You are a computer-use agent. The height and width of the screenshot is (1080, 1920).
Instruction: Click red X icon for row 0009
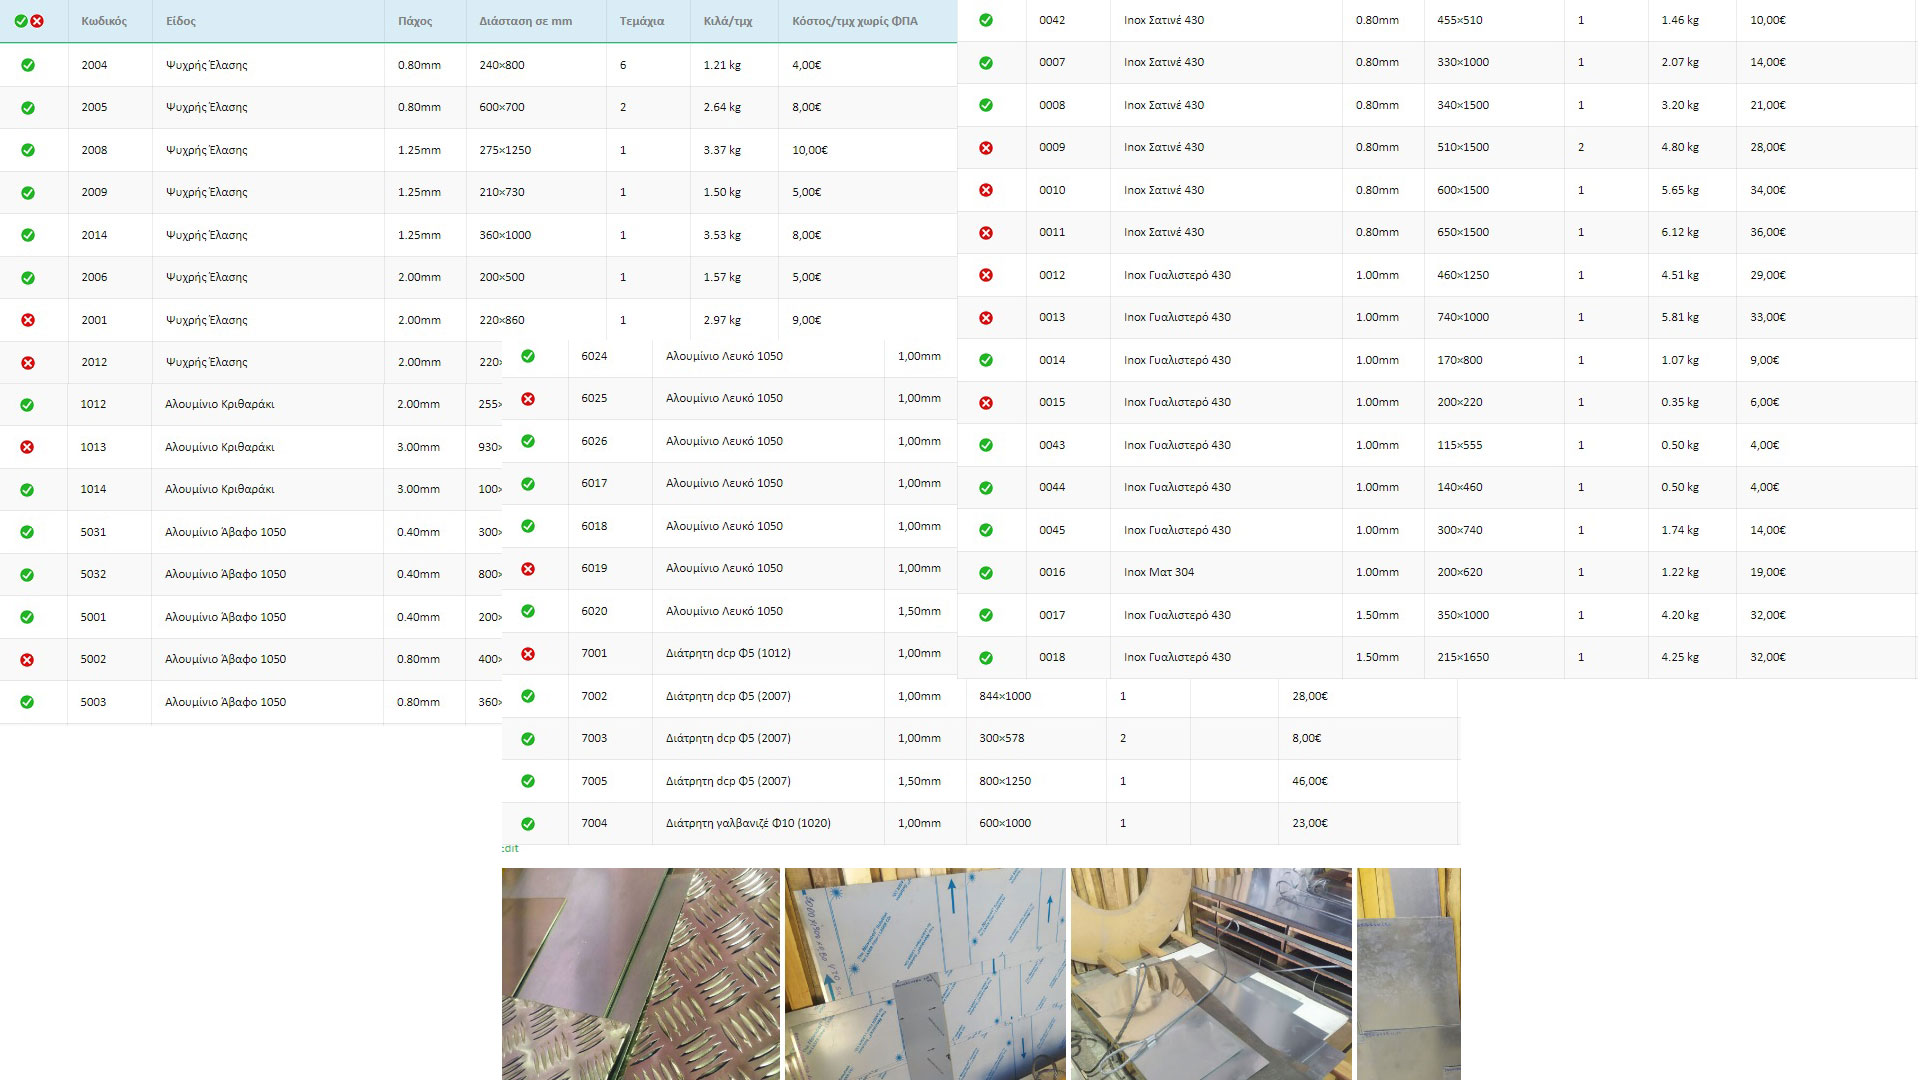click(x=986, y=148)
